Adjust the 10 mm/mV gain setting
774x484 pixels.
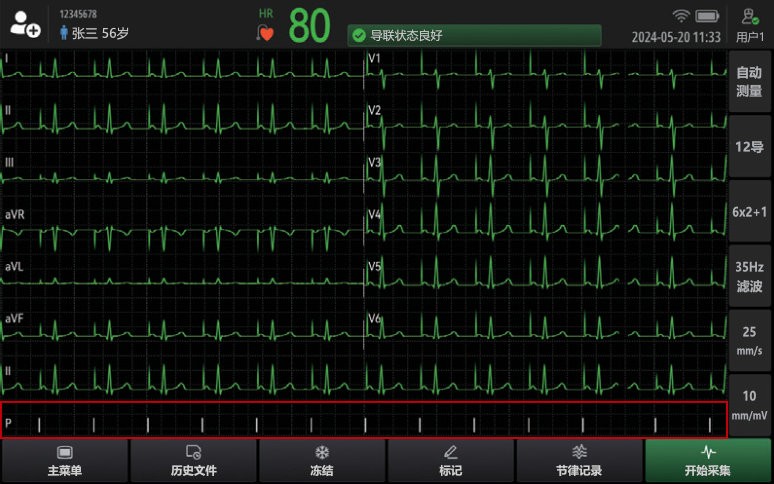(x=749, y=405)
